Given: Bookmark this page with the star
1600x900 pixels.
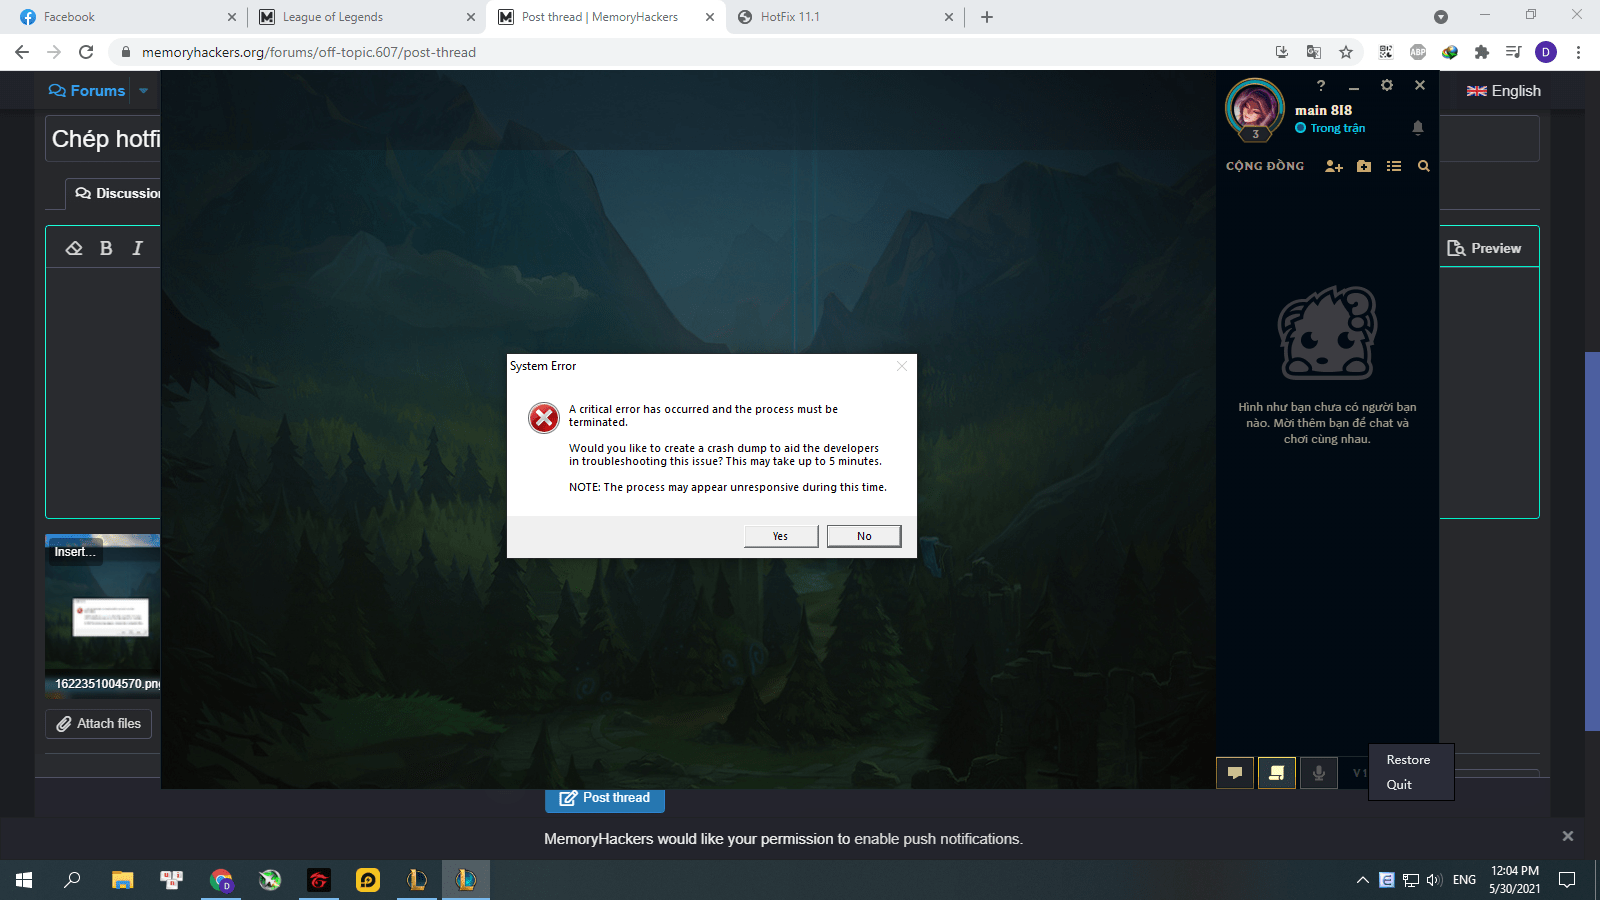Looking at the screenshot, I should 1346,52.
